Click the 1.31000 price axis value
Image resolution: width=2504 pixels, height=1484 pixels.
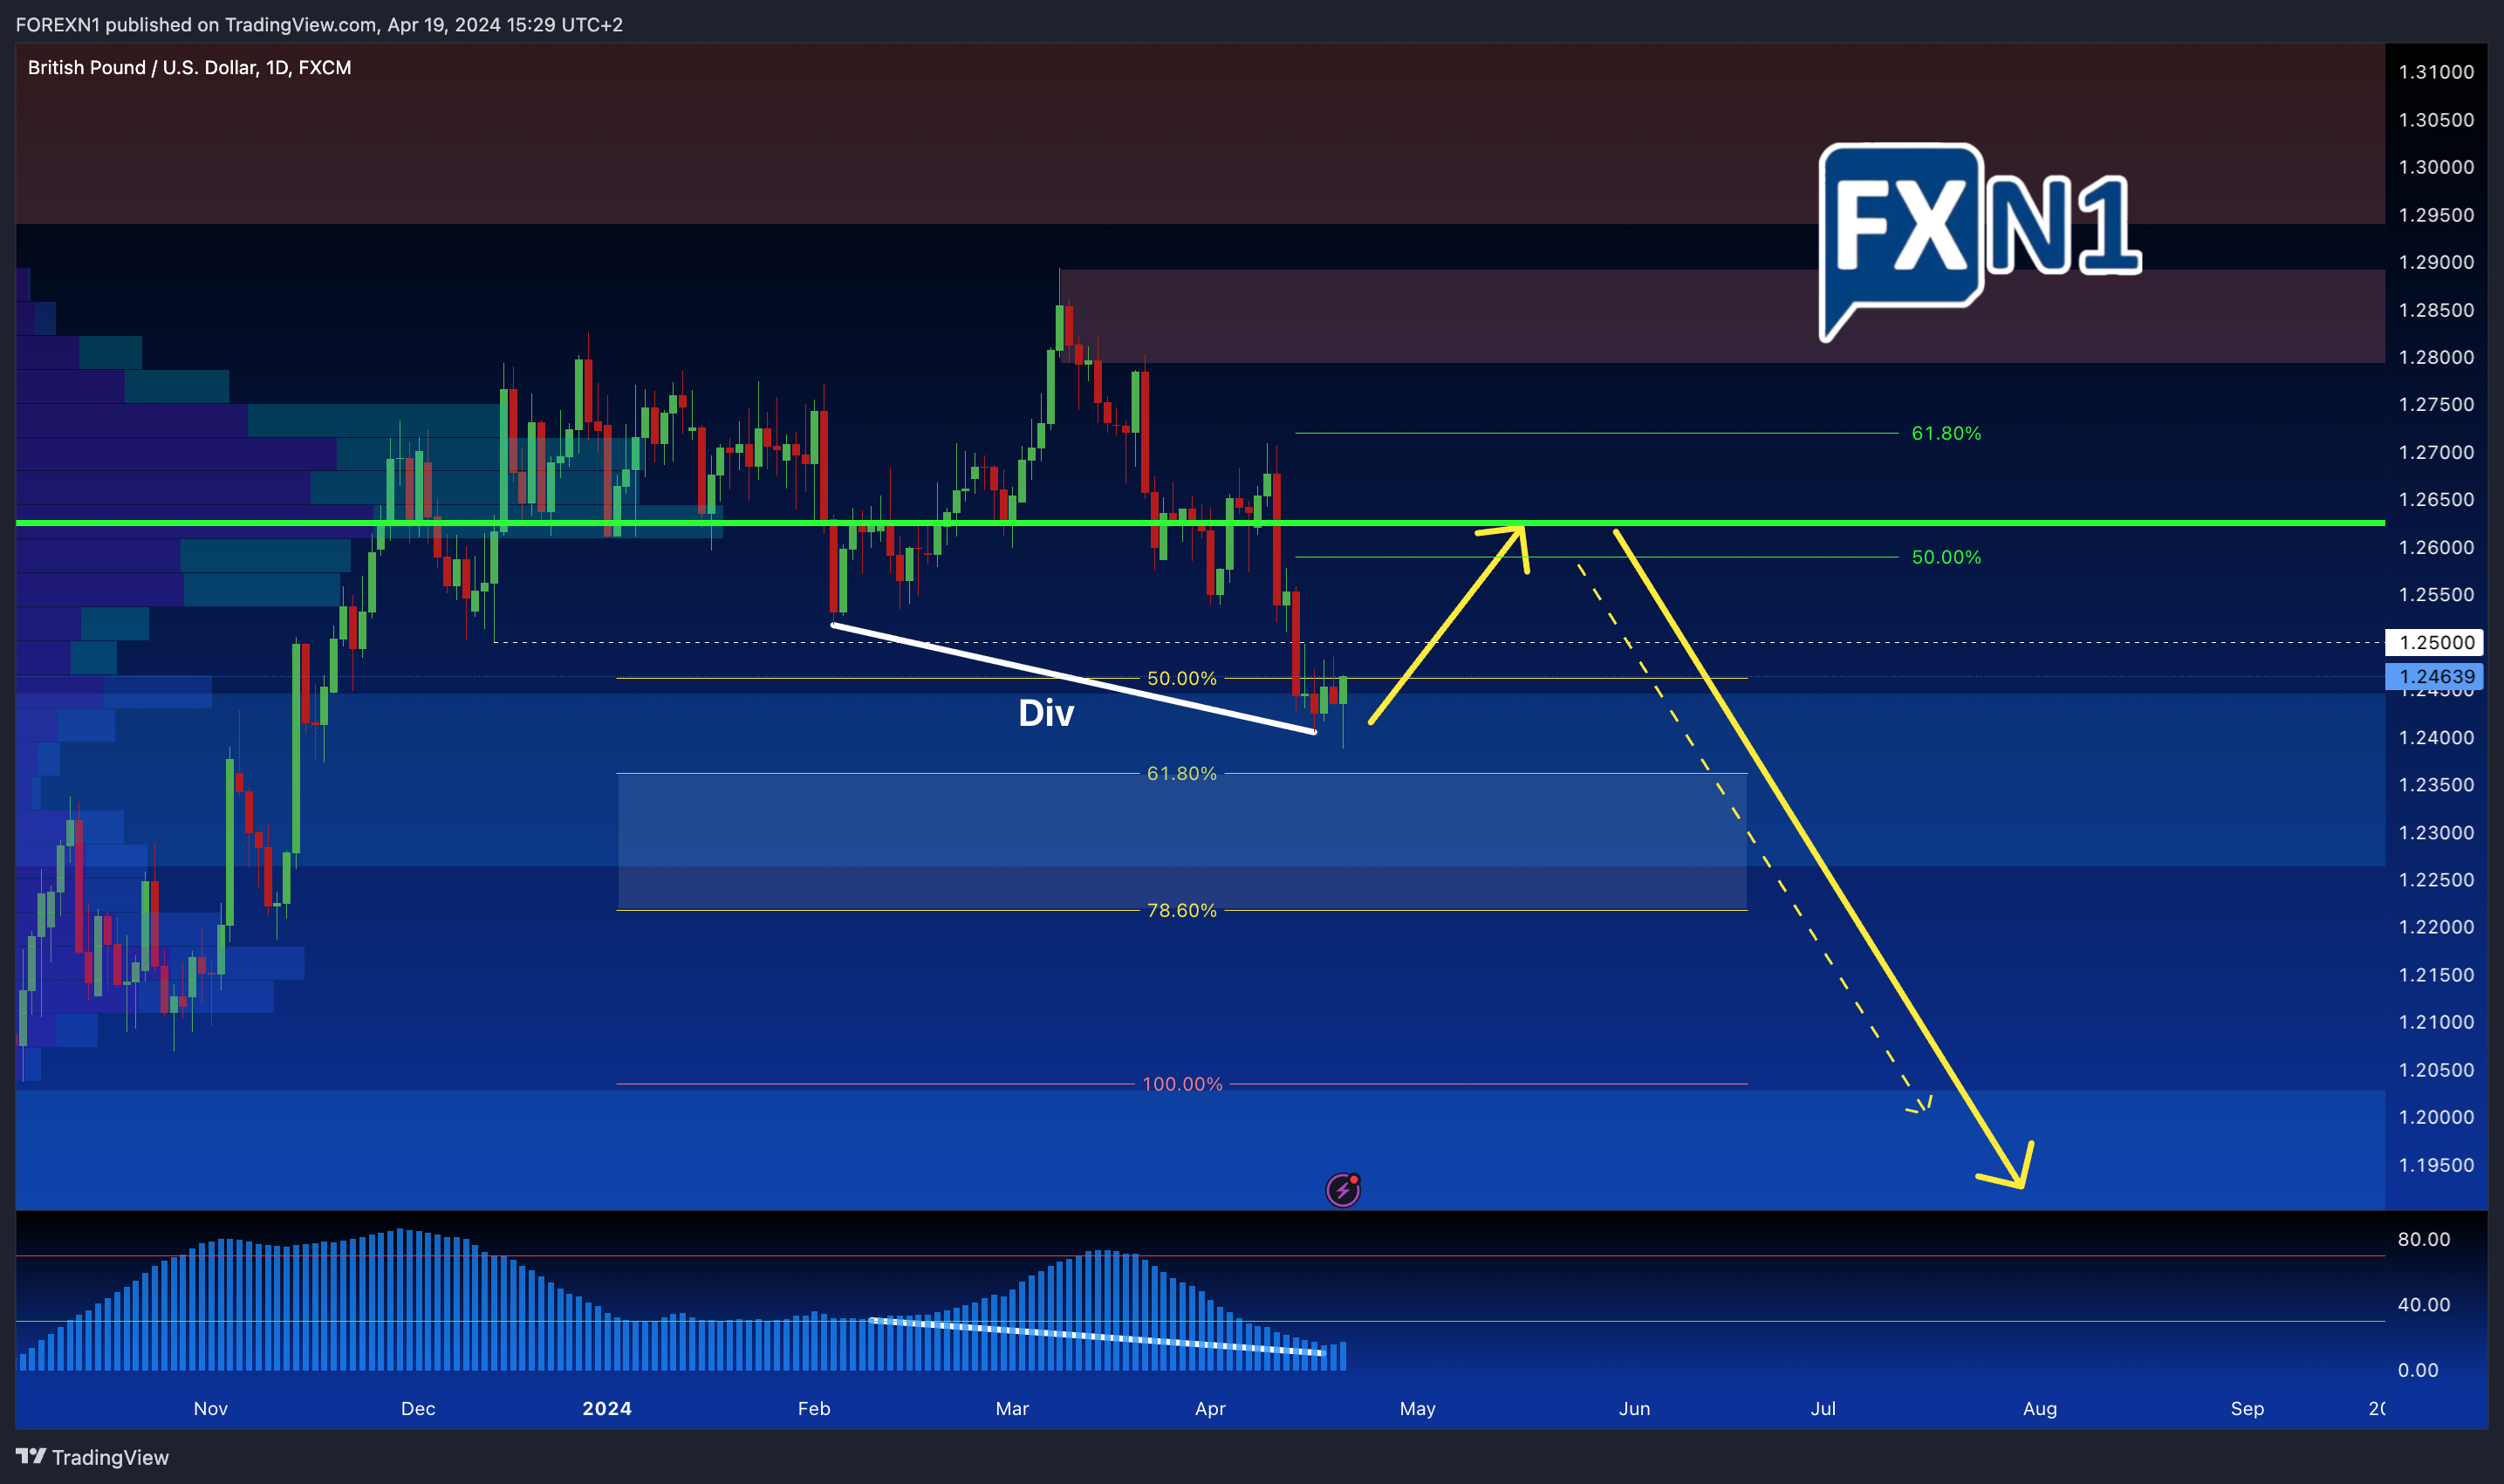point(2436,72)
